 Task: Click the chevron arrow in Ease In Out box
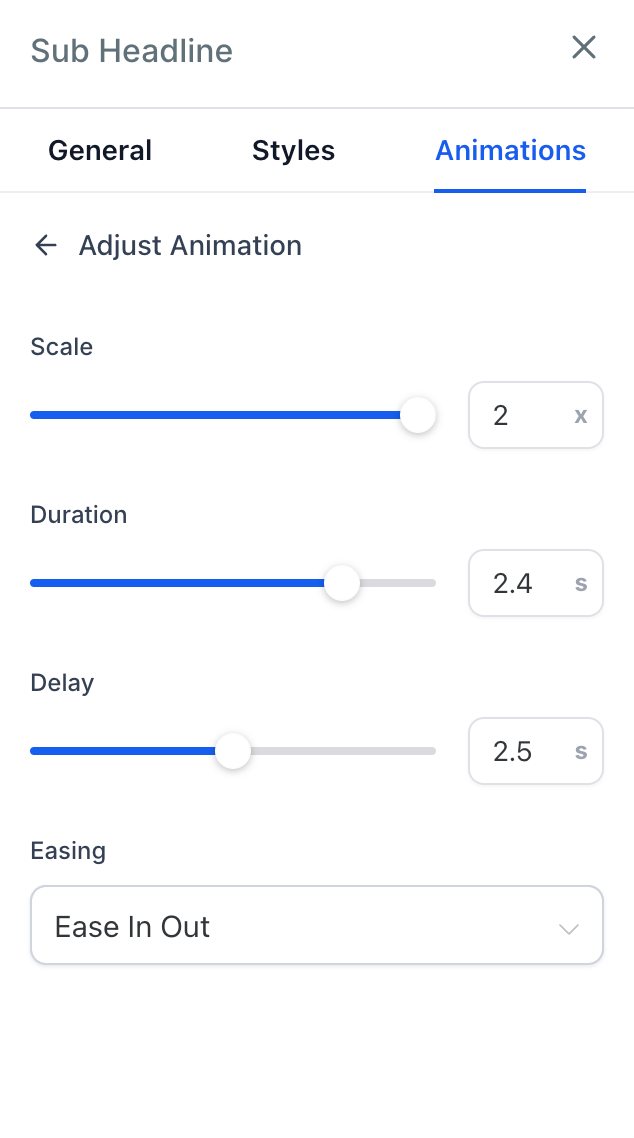click(x=569, y=929)
